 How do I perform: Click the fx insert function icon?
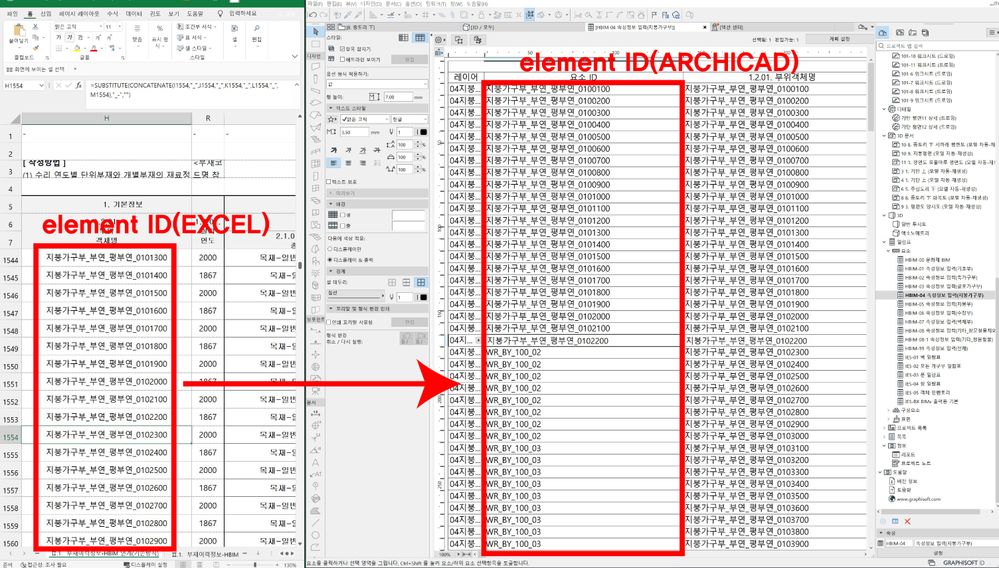78,85
